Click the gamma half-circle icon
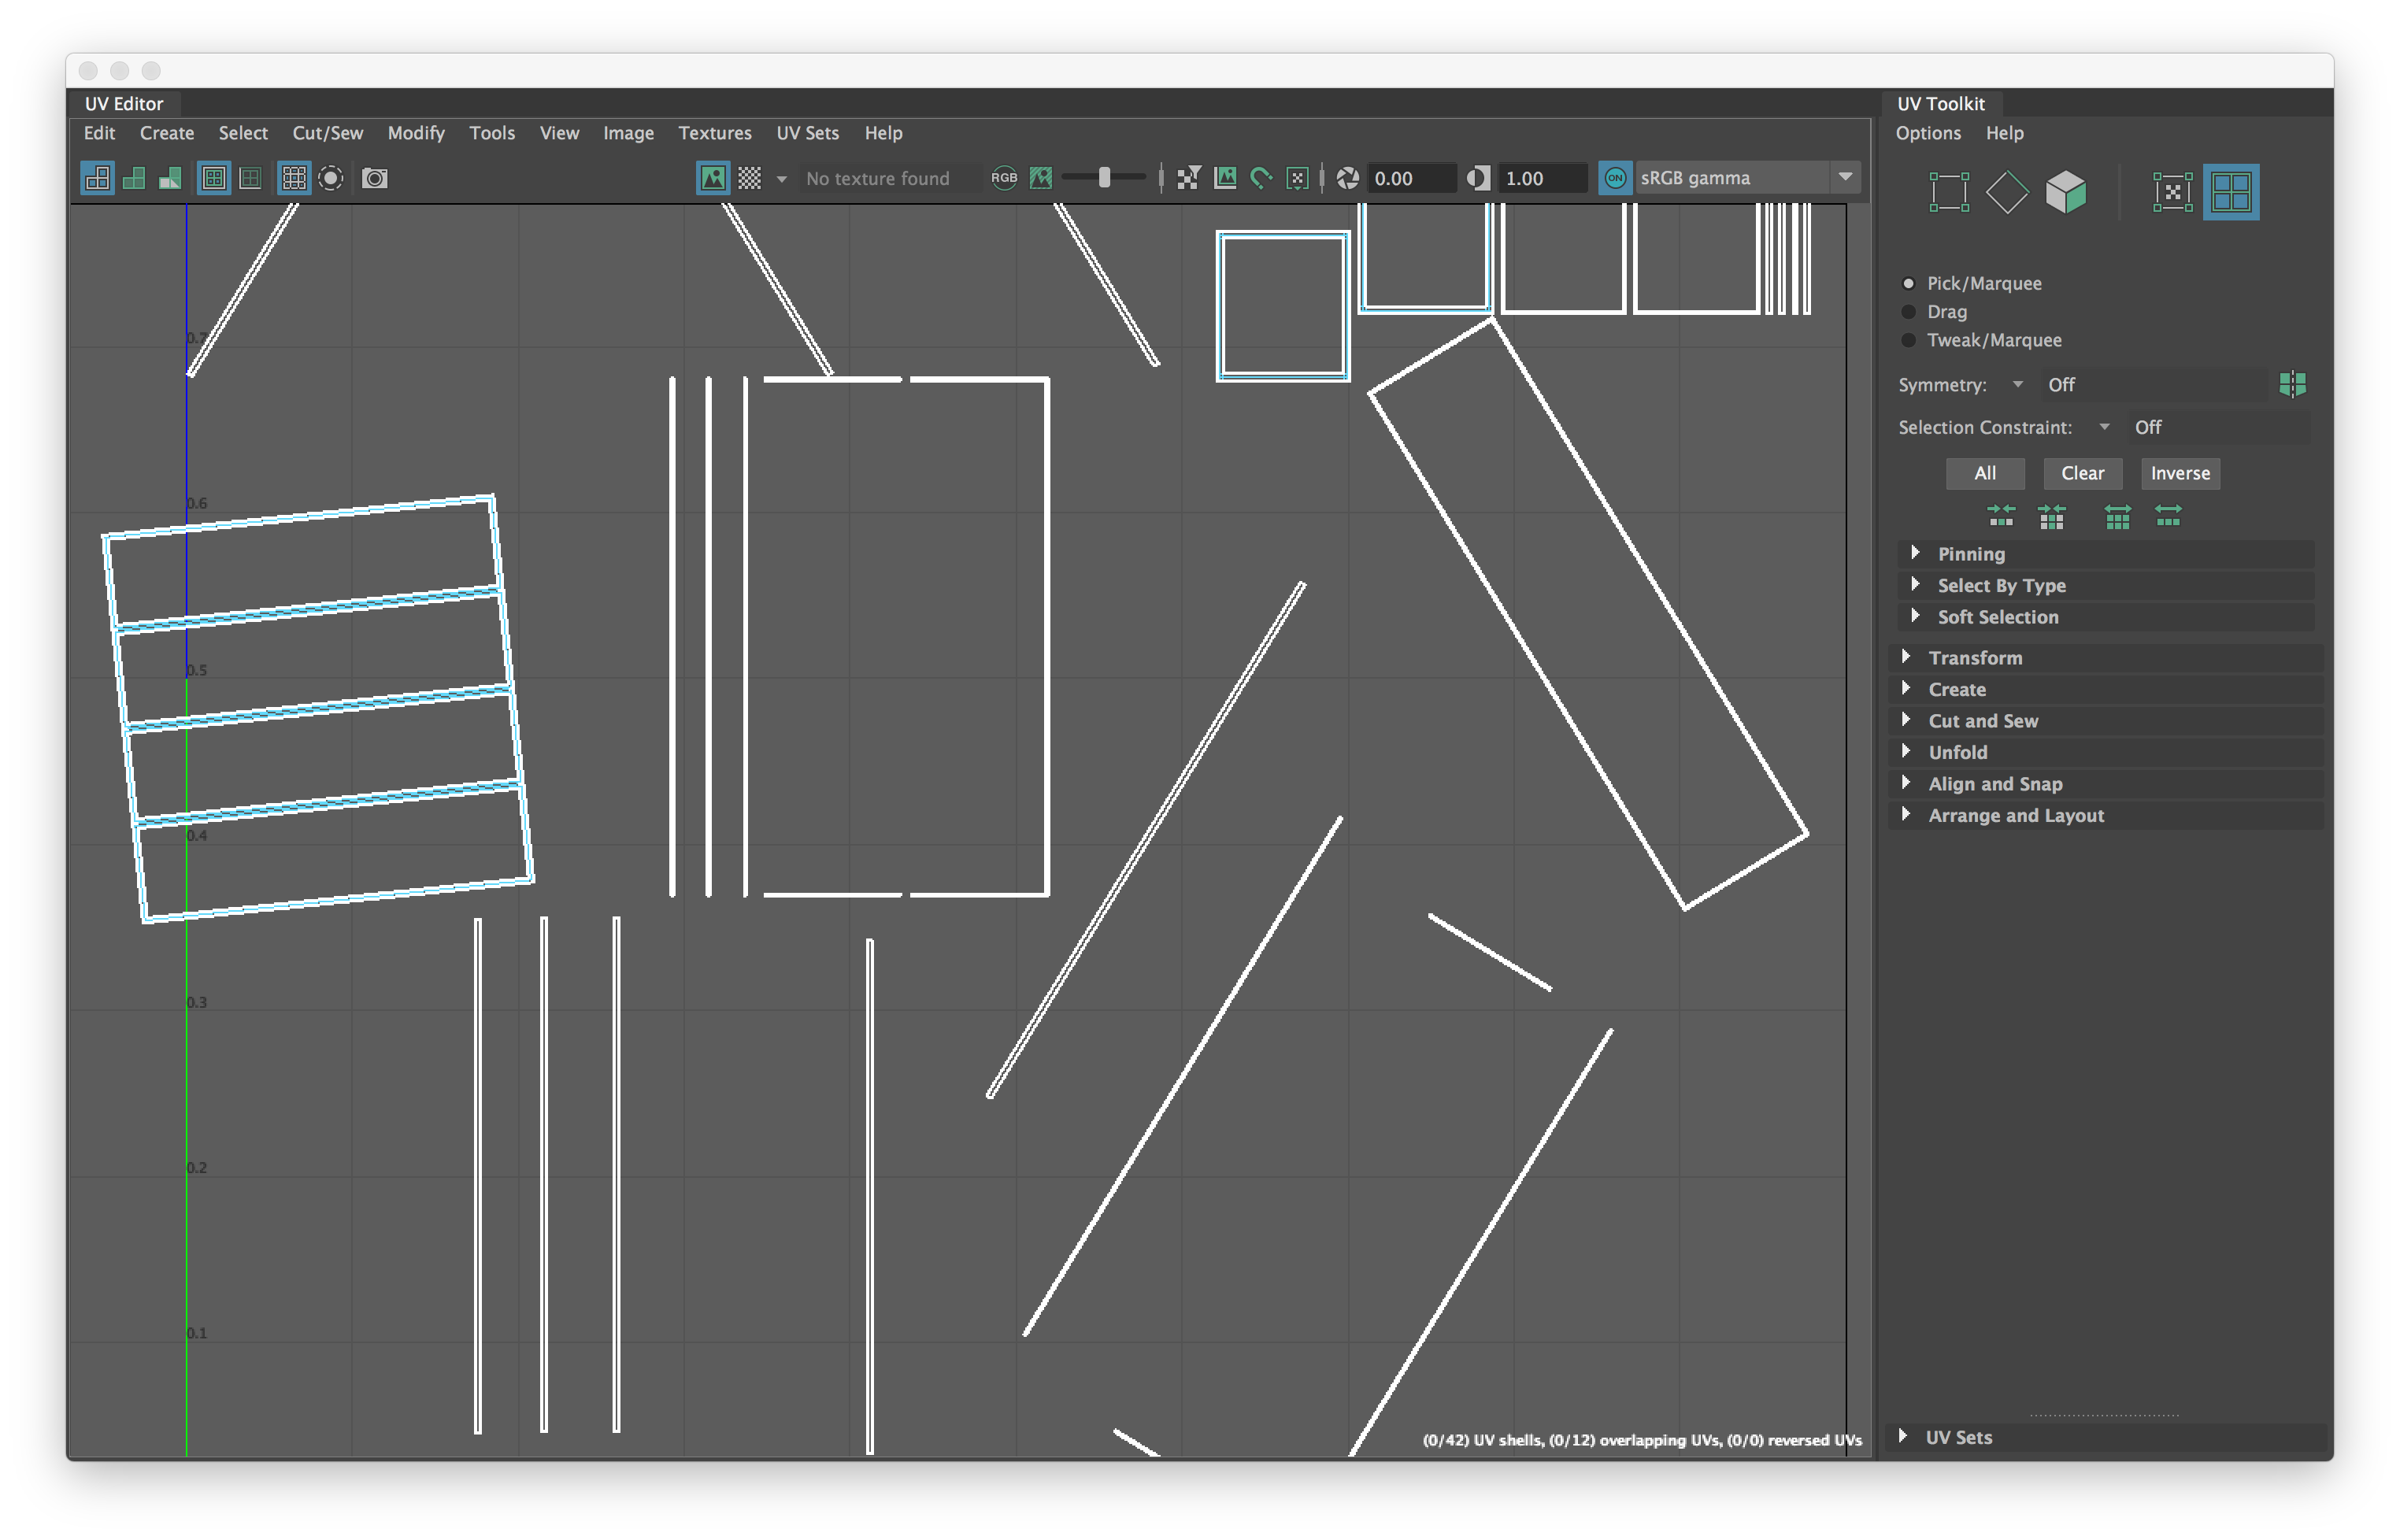This screenshot has height=1540, width=2400. (1478, 178)
